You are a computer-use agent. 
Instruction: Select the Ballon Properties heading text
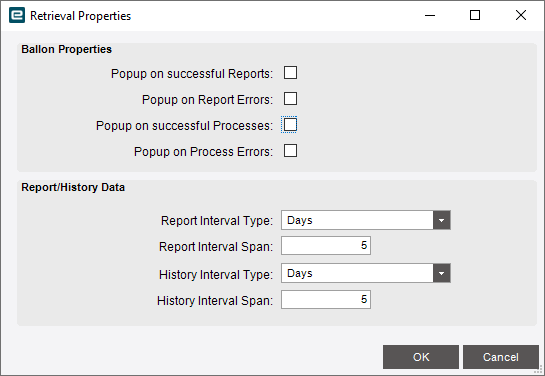click(x=66, y=49)
